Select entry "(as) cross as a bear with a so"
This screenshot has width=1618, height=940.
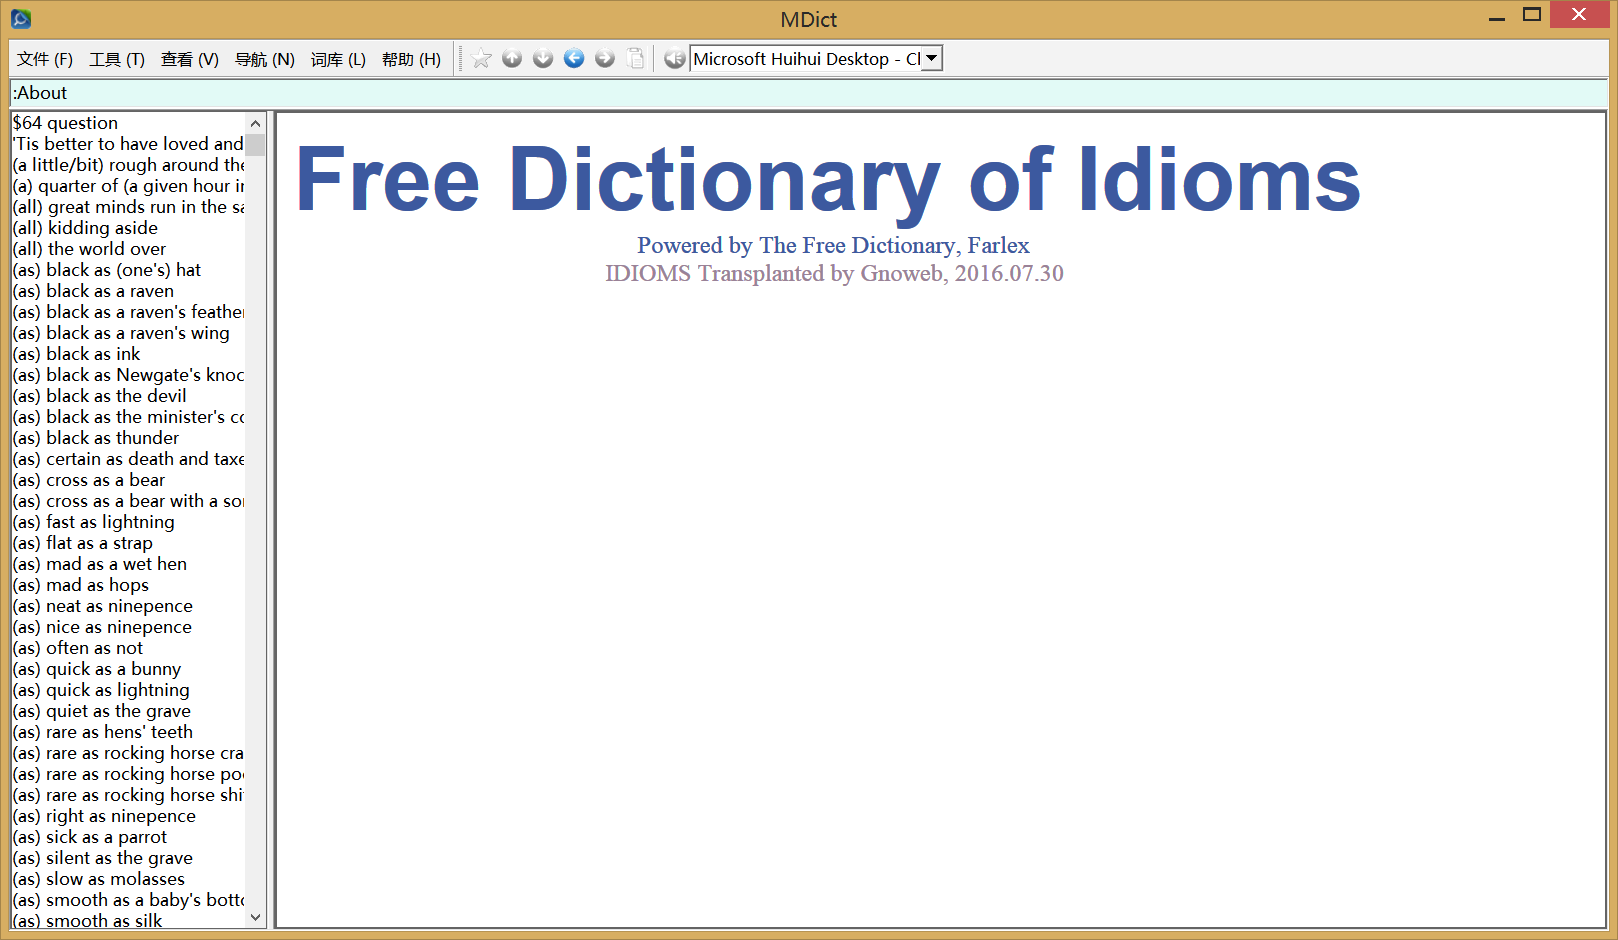click(128, 501)
